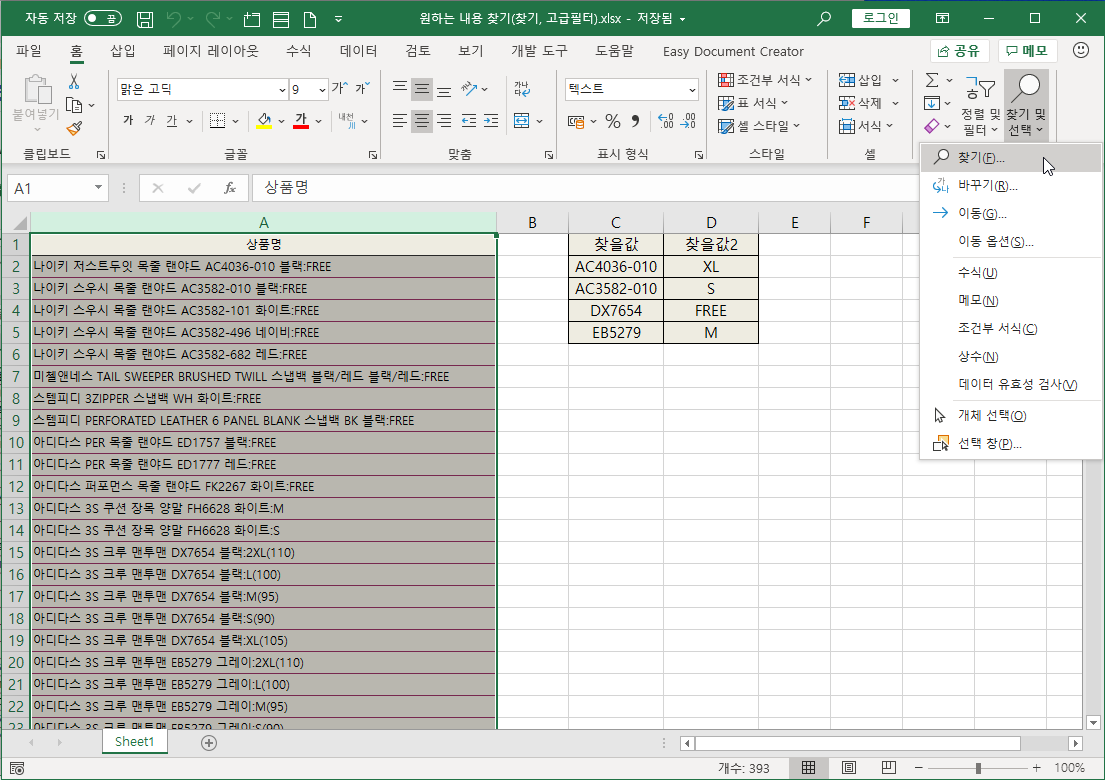This screenshot has width=1105, height=780.
Task: Select 개체 선택(O) menu item
Action: click(1011, 416)
